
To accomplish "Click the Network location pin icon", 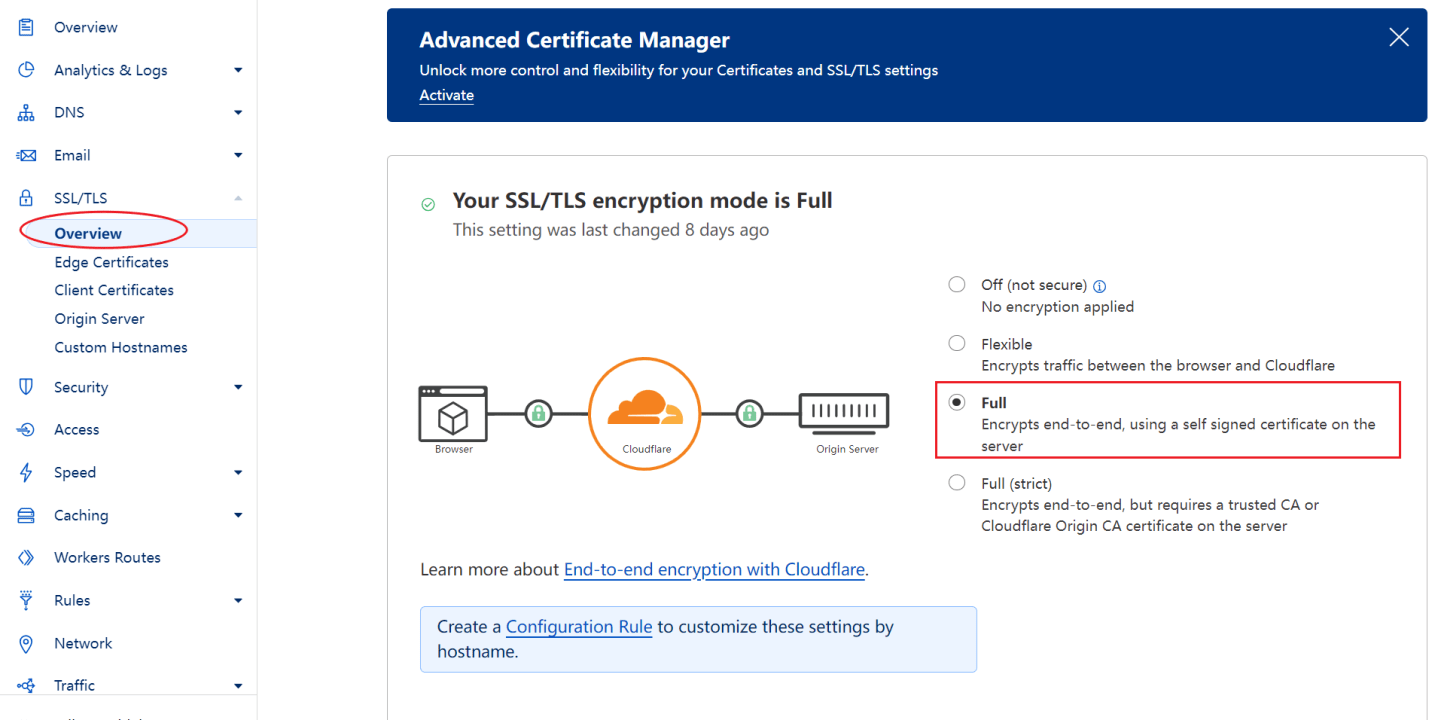I will pyautogui.click(x=26, y=643).
